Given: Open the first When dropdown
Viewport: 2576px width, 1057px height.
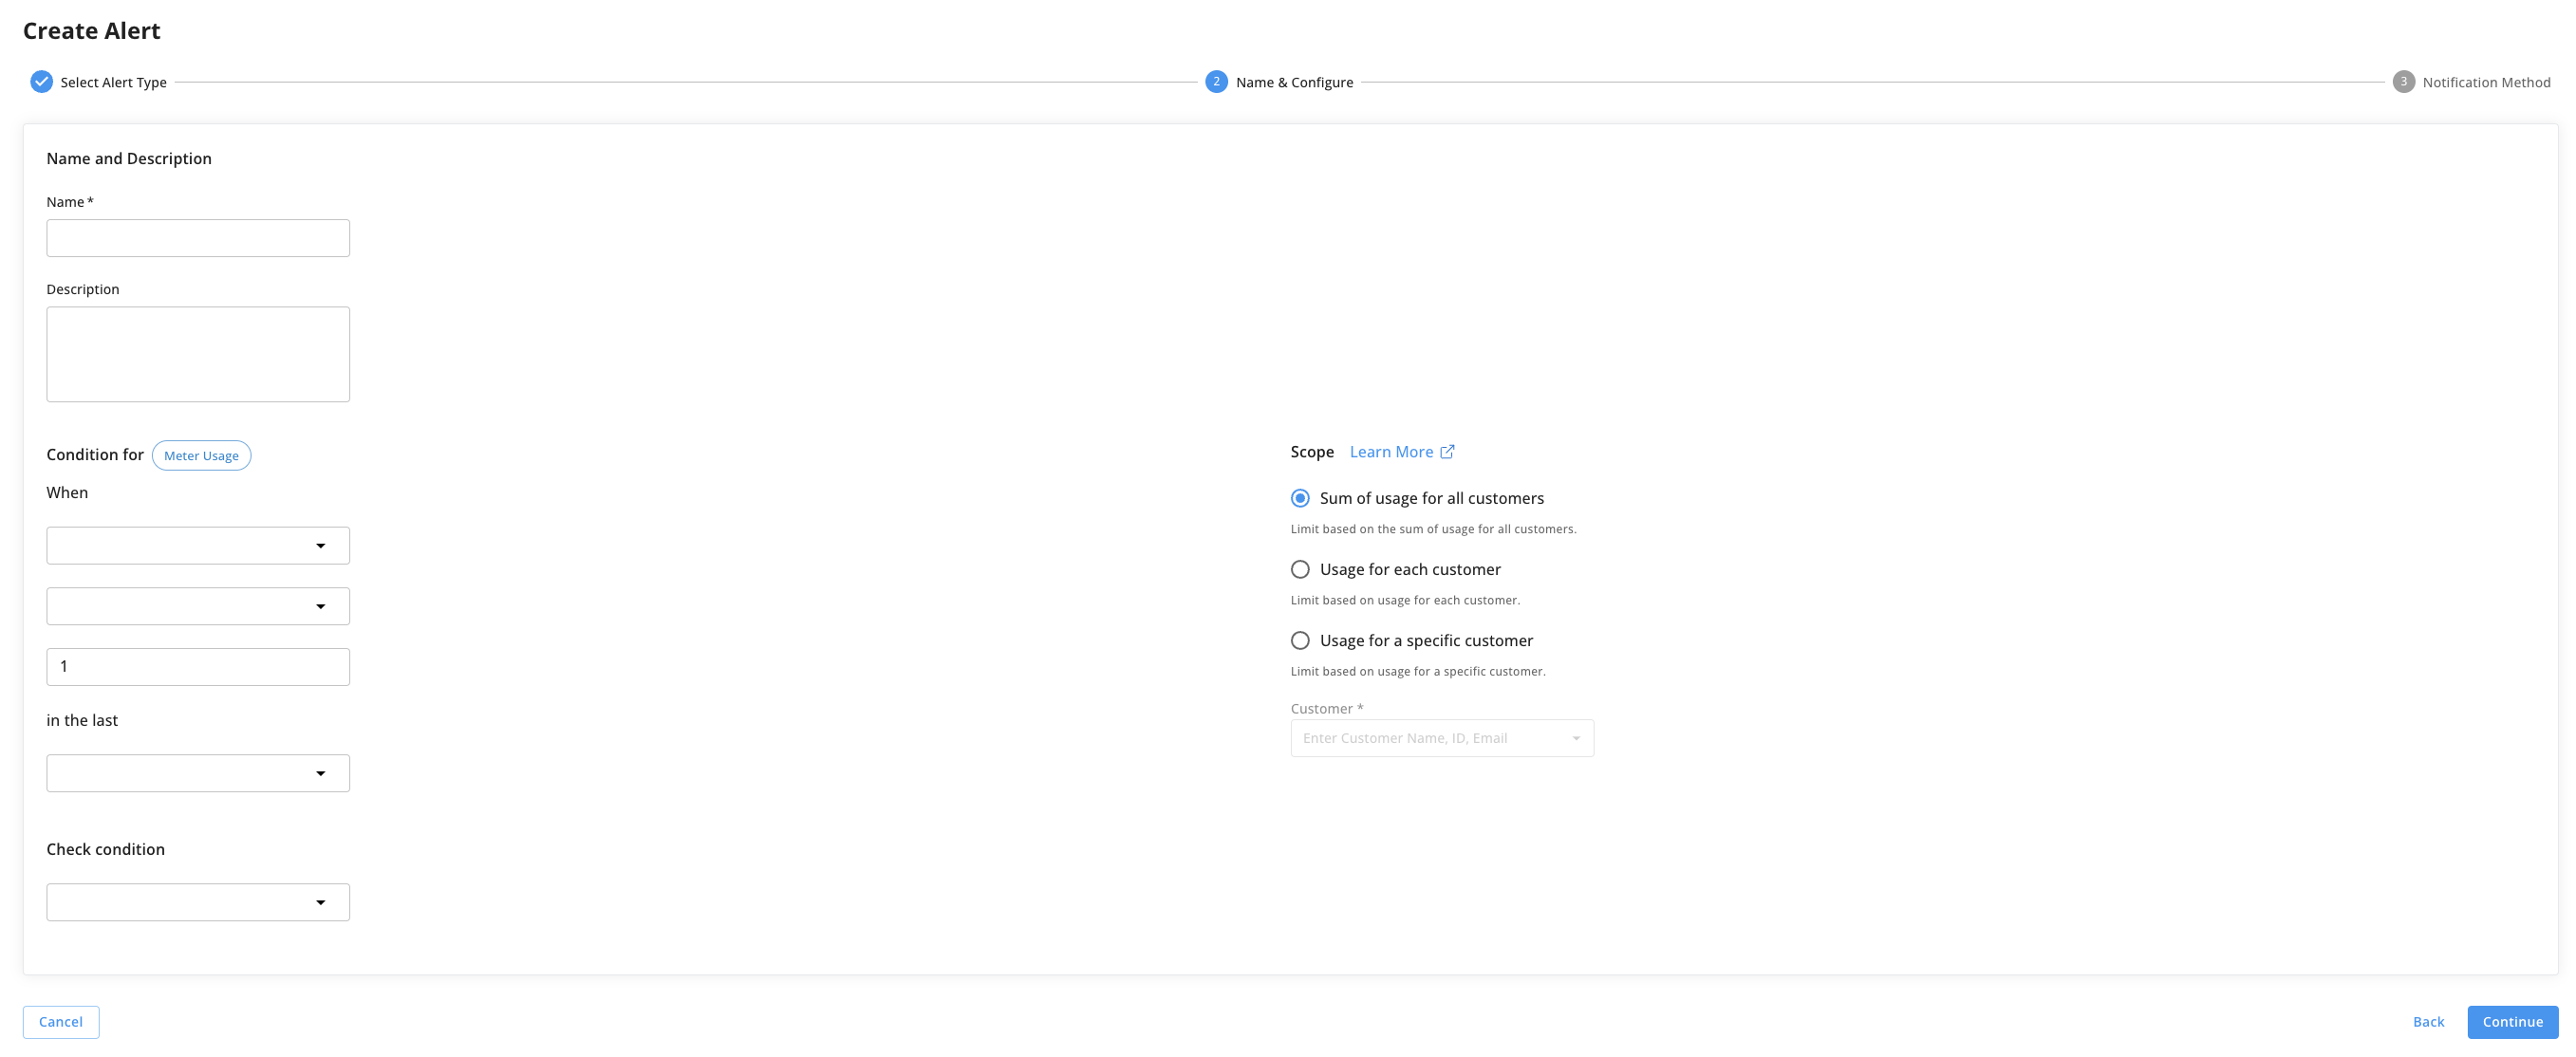Looking at the screenshot, I should pyautogui.click(x=198, y=546).
